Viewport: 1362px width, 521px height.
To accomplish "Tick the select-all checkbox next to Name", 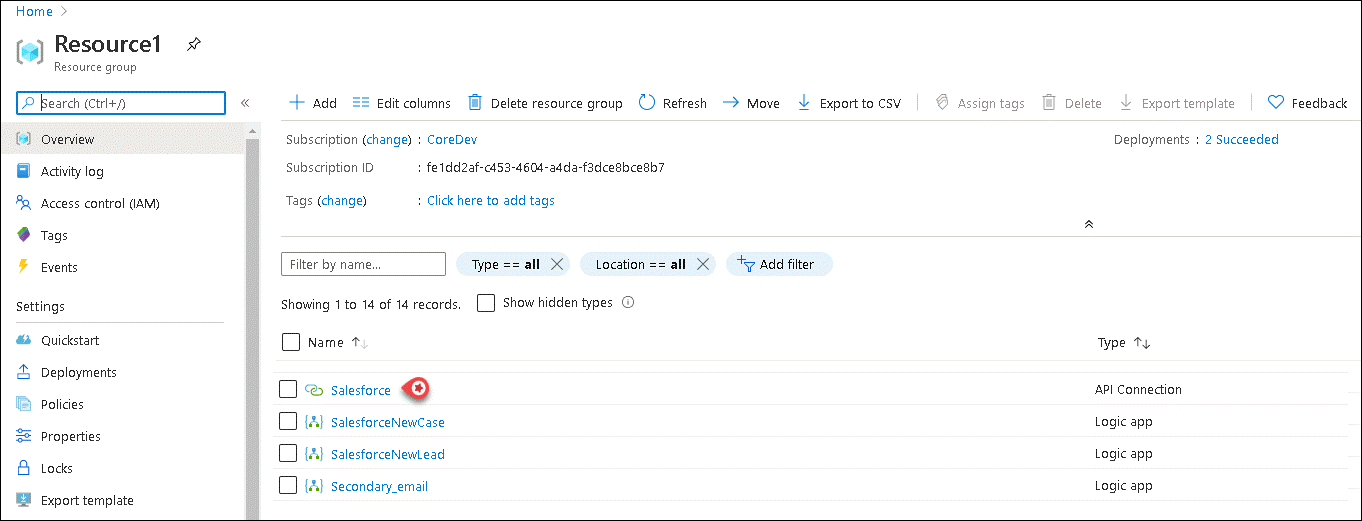I will tap(291, 342).
